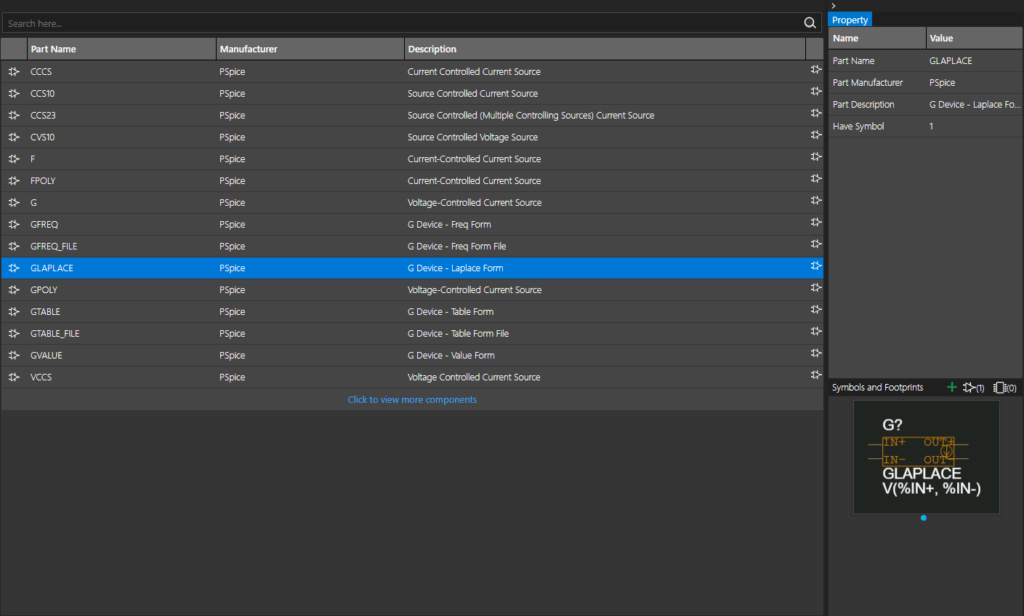The image size is (1024, 616).
Task: Click the symbol icon left of CCS23
Action: (14, 115)
